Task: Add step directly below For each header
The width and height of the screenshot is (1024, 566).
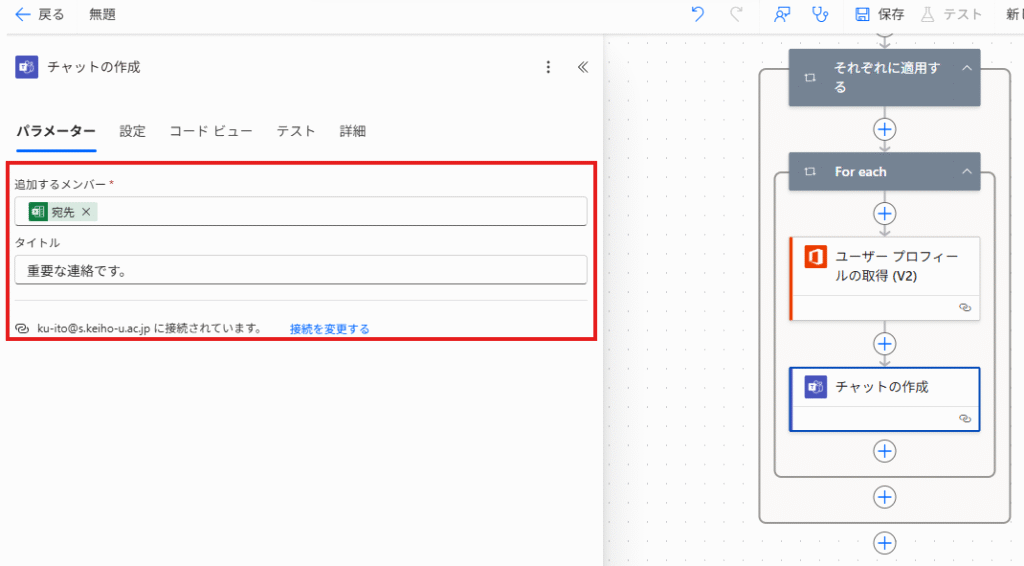Action: coord(884,213)
